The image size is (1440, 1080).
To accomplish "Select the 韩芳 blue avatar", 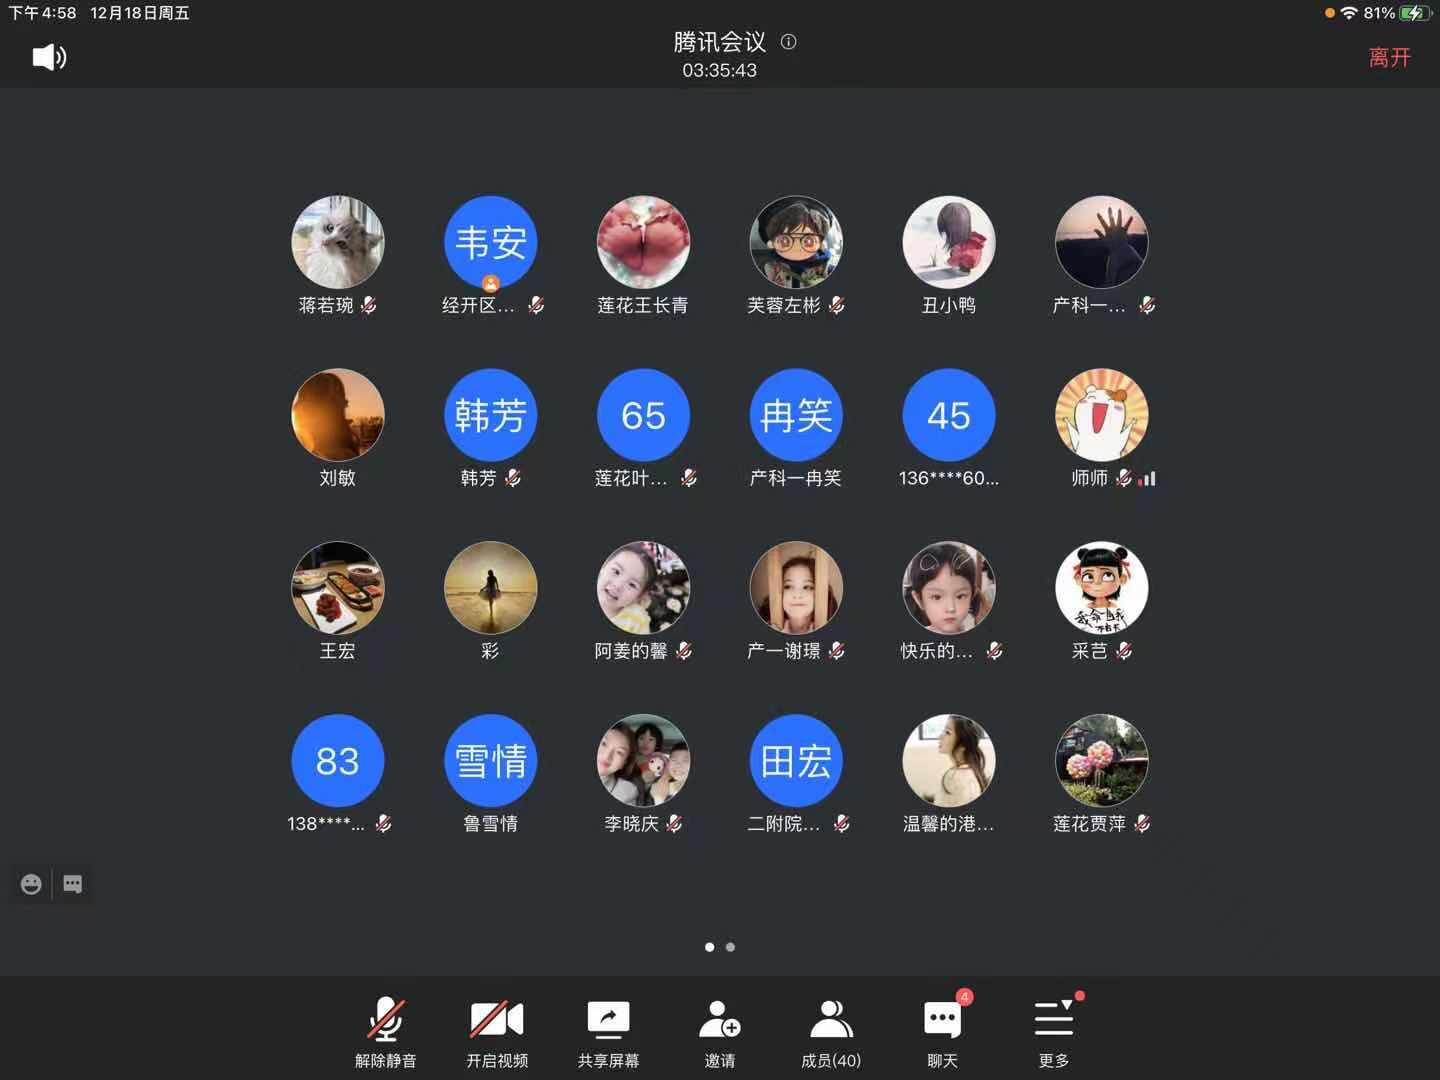I will coord(491,415).
